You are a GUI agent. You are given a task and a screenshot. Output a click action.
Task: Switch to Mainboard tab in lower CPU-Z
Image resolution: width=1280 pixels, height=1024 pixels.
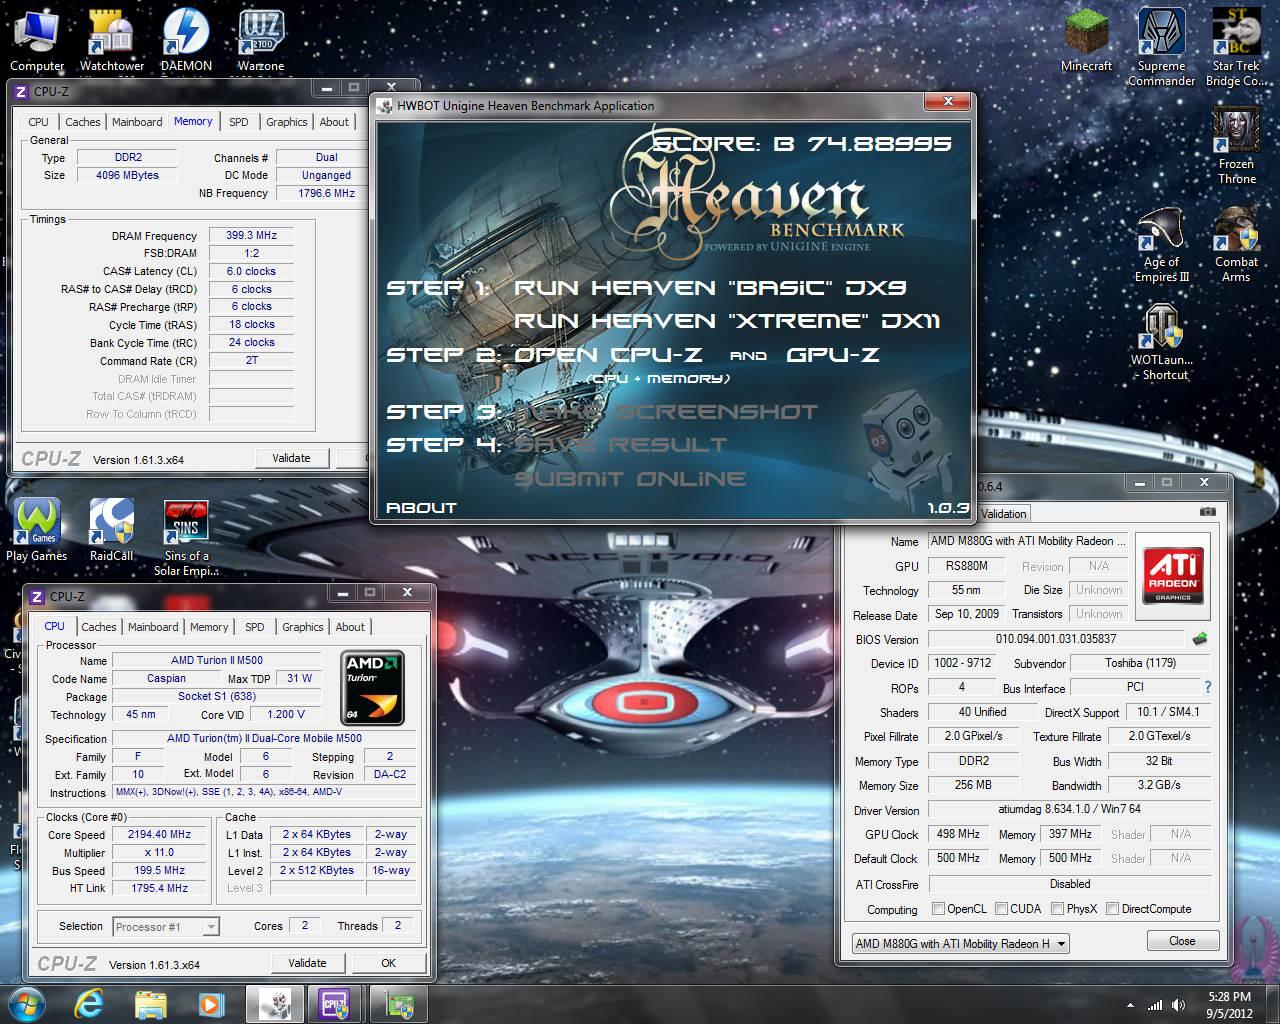pos(153,627)
